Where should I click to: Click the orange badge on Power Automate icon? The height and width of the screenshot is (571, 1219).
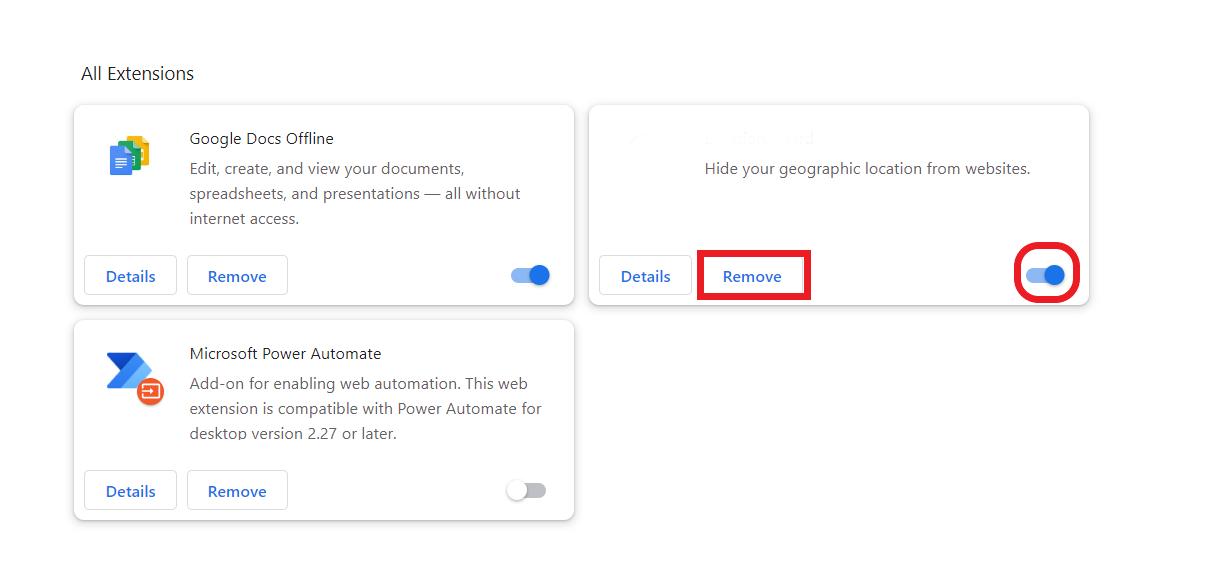[150, 391]
